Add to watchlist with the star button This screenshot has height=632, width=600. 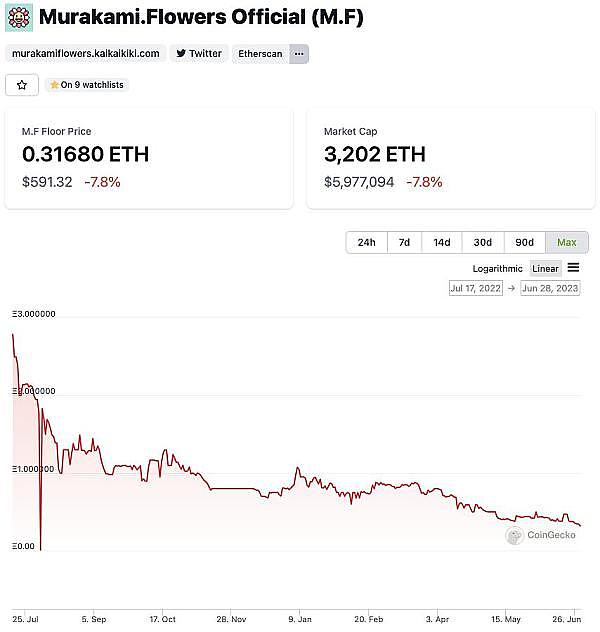point(22,85)
